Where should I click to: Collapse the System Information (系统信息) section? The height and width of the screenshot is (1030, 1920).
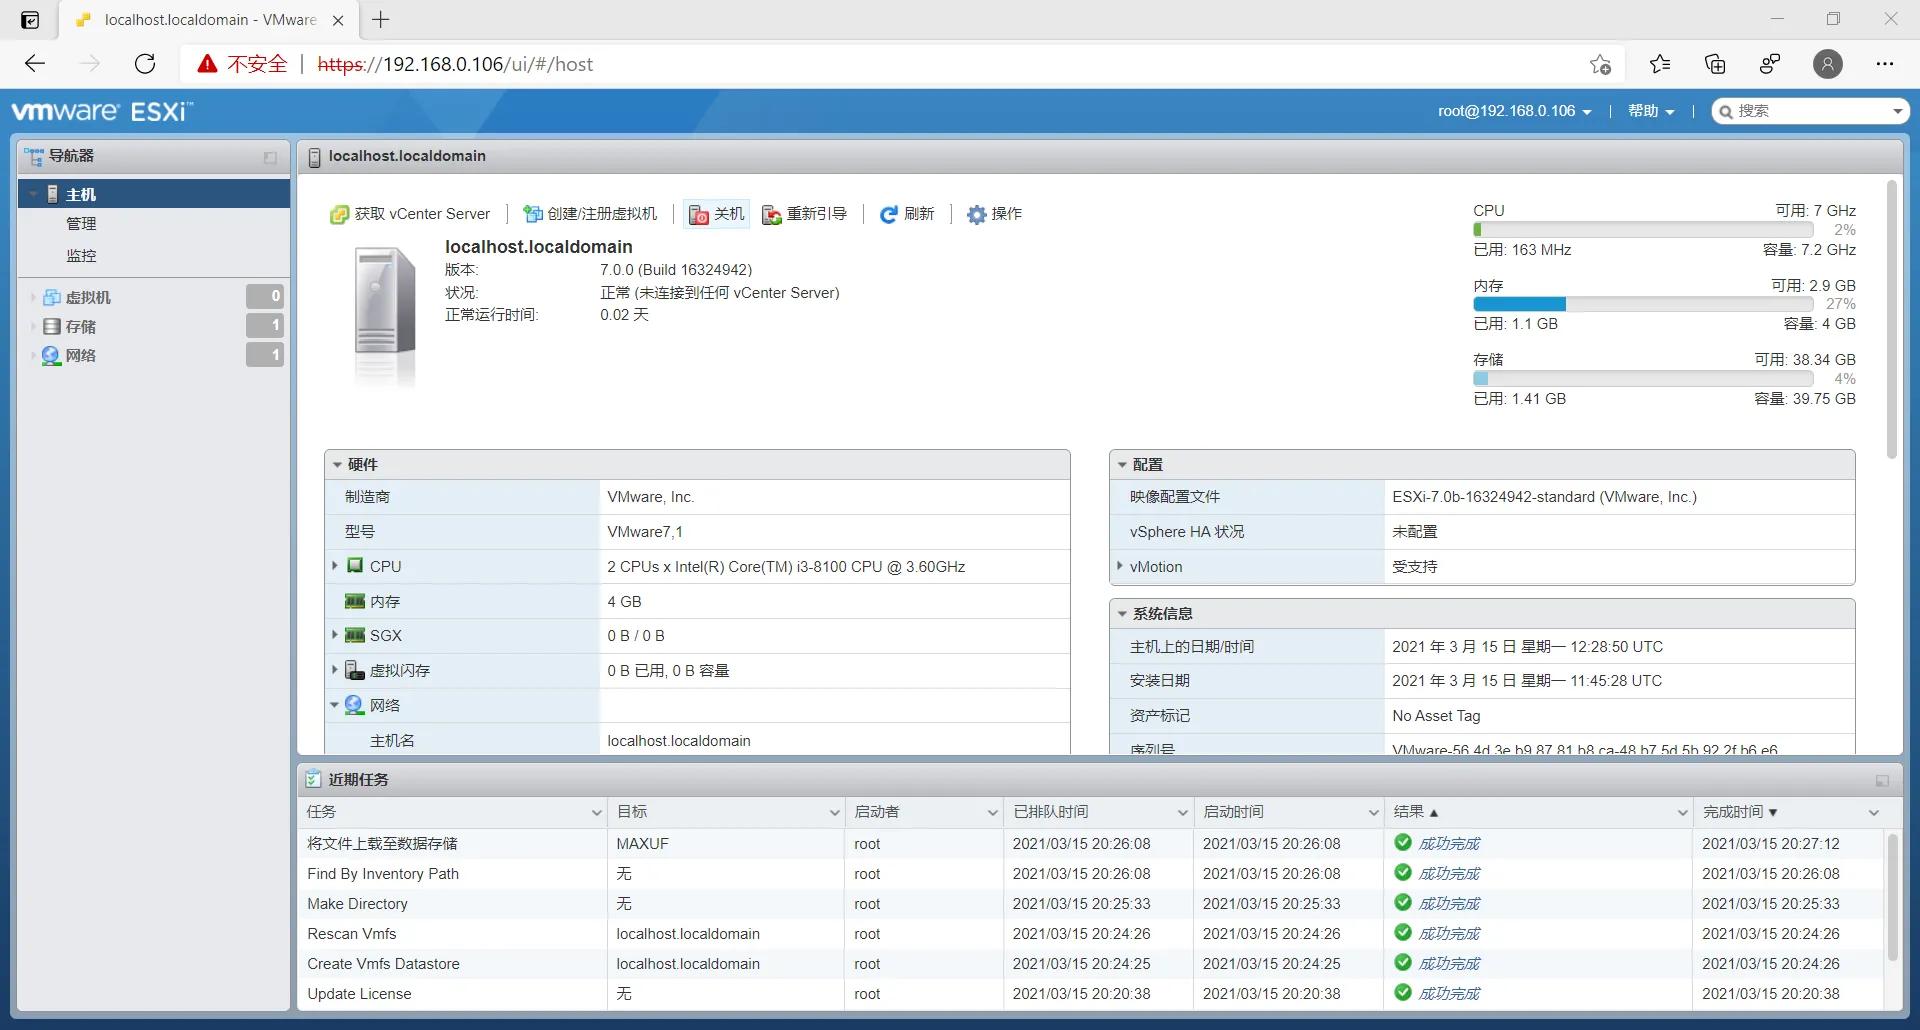pos(1123,614)
